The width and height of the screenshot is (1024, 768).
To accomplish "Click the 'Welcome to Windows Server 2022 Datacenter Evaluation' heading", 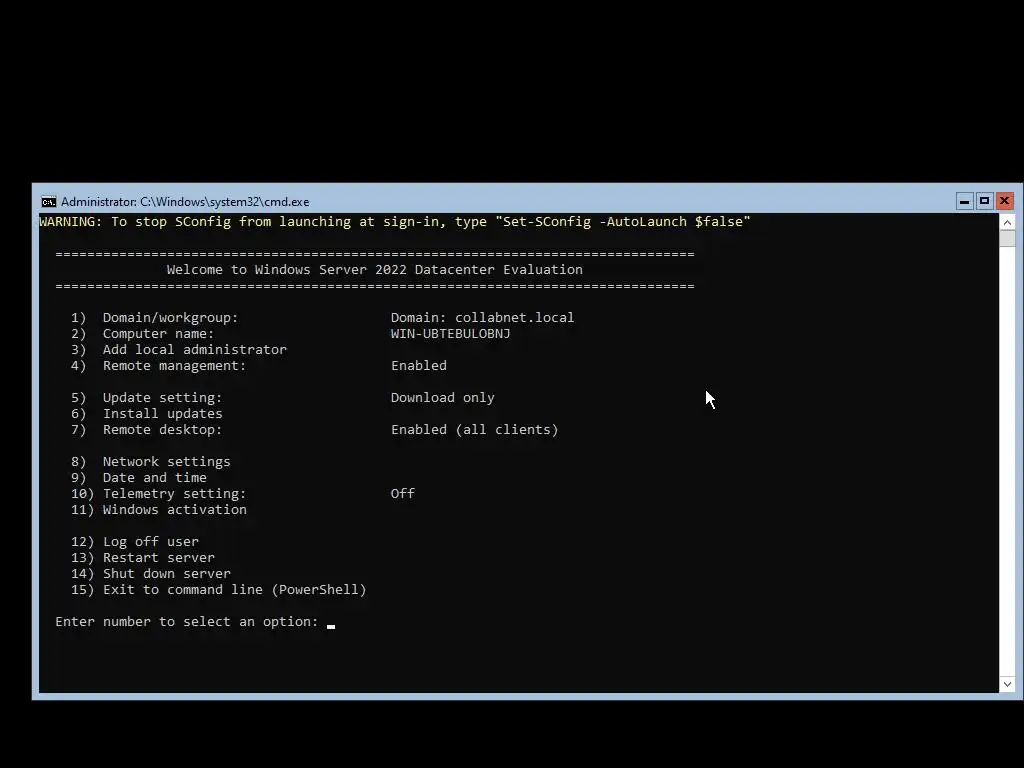I will 375,270.
